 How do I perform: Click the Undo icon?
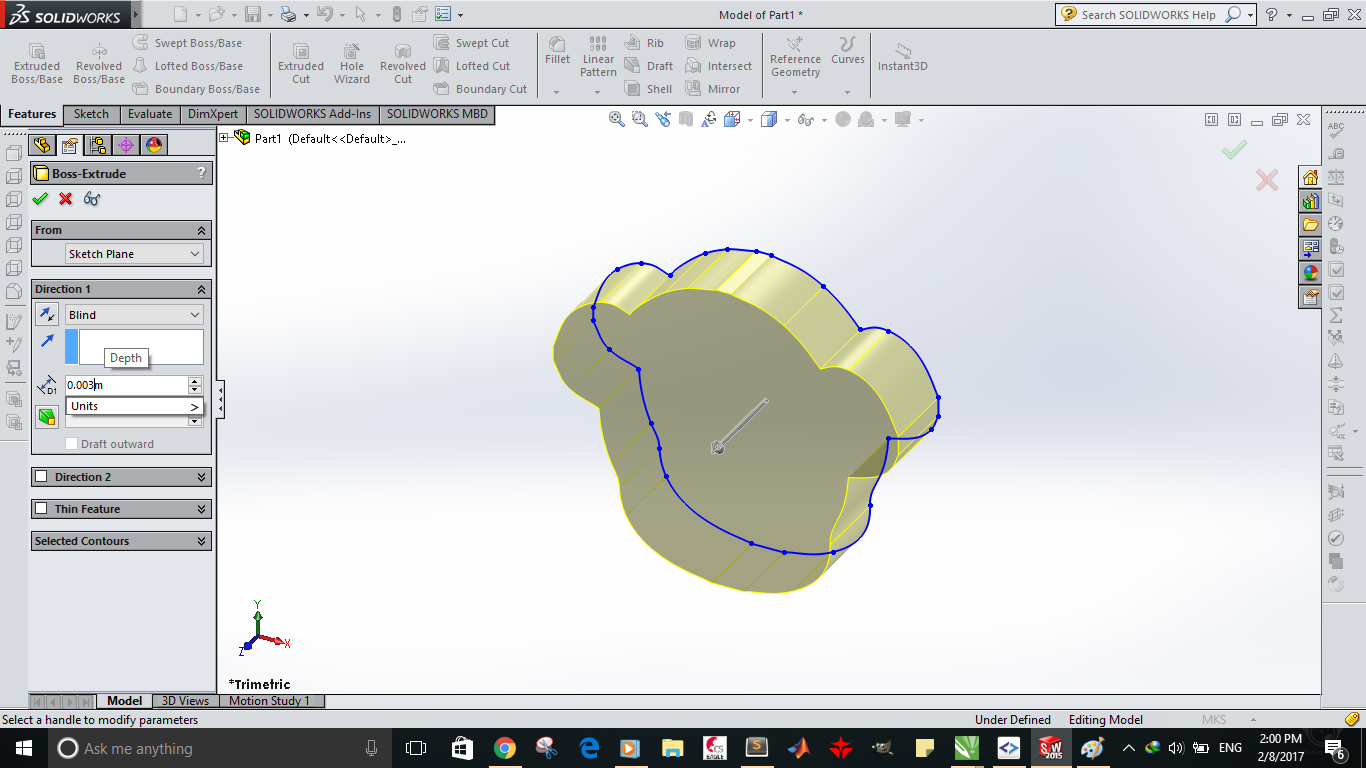coord(324,15)
